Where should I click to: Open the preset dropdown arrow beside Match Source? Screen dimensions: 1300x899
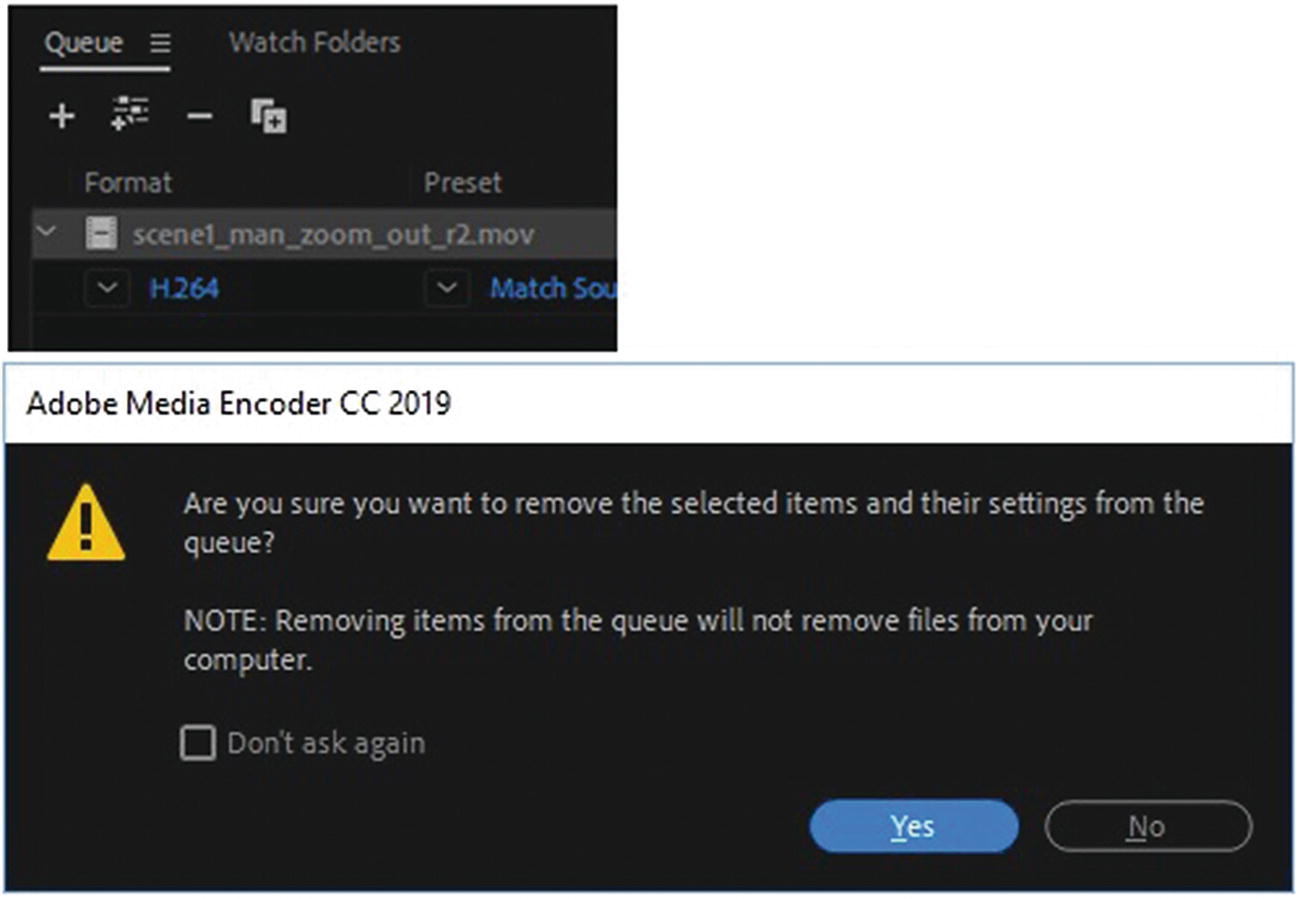pyautogui.click(x=447, y=289)
